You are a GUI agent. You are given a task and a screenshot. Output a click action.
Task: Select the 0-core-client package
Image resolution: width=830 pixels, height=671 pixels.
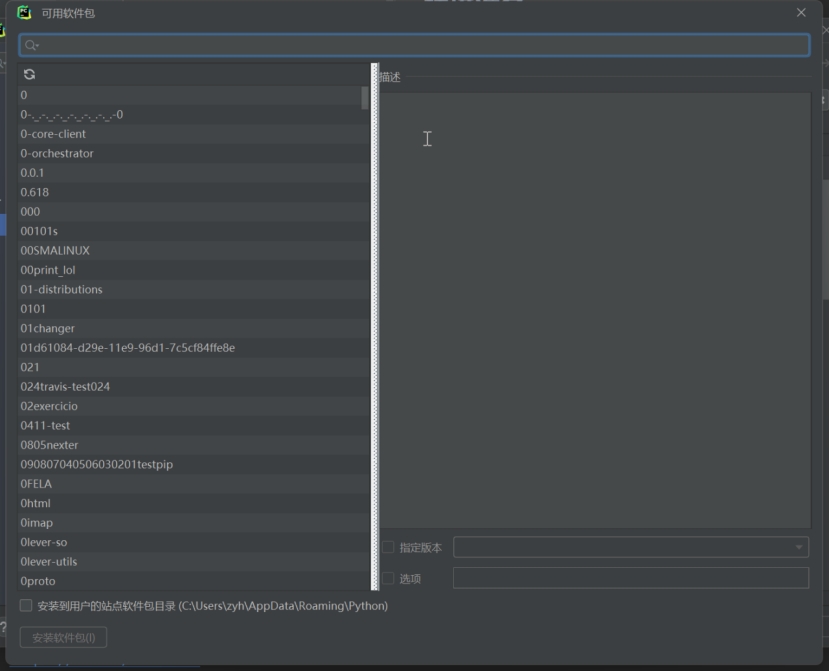coord(53,134)
